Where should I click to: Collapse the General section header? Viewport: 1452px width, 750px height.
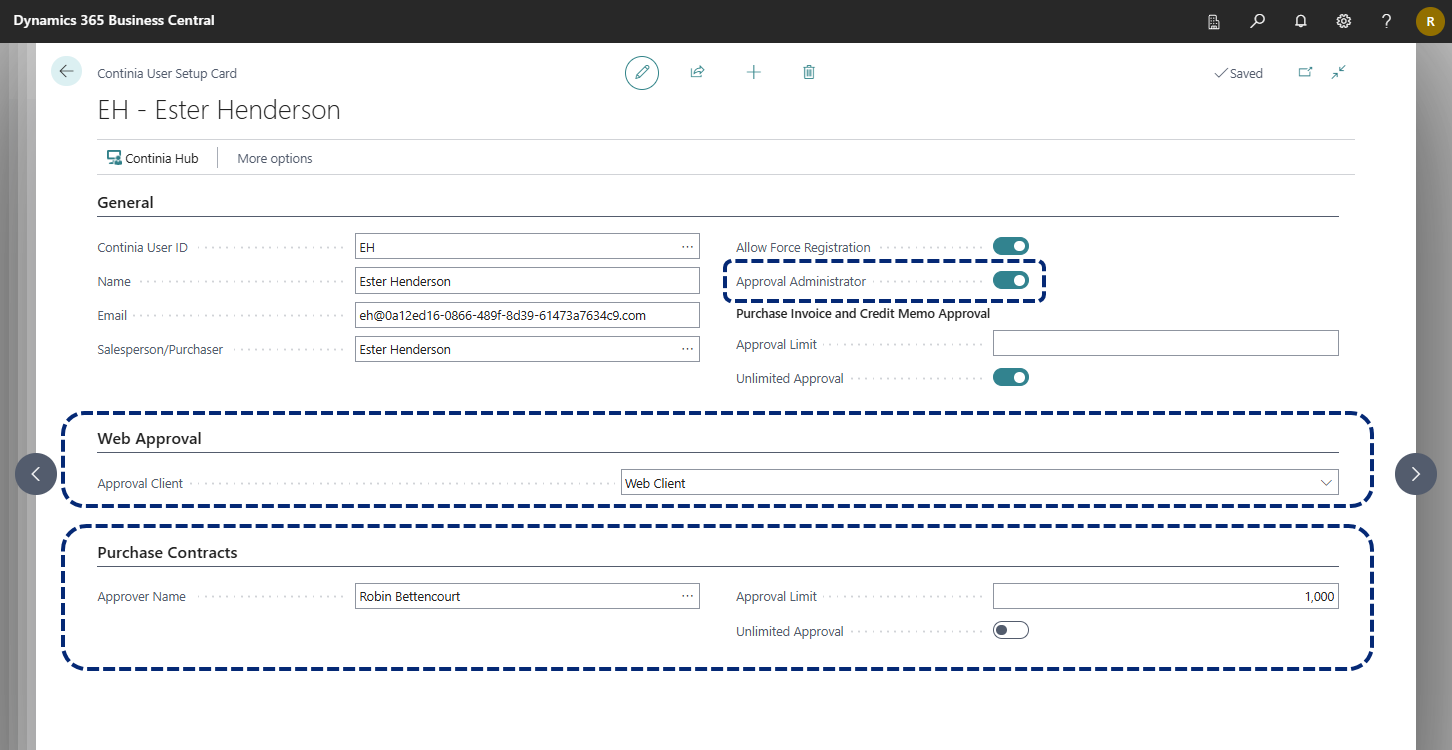pos(125,202)
